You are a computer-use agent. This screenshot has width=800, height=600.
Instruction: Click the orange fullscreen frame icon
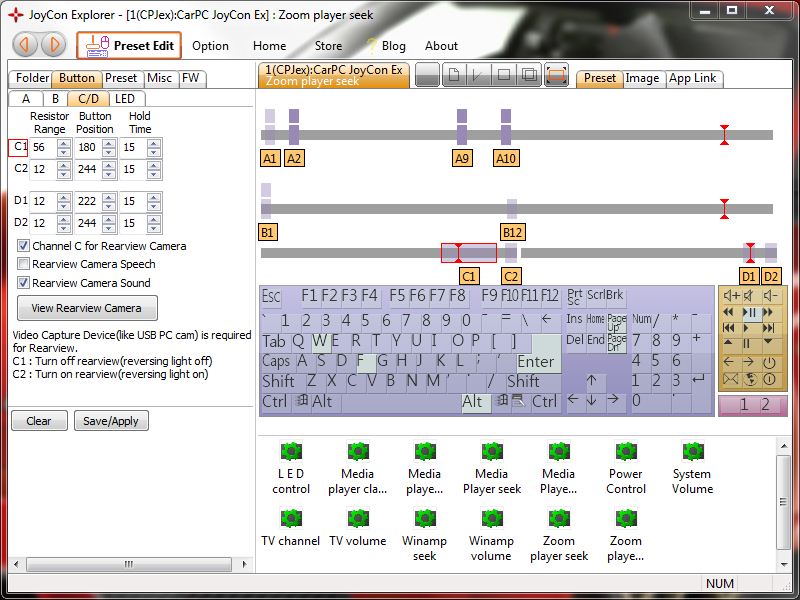556,76
